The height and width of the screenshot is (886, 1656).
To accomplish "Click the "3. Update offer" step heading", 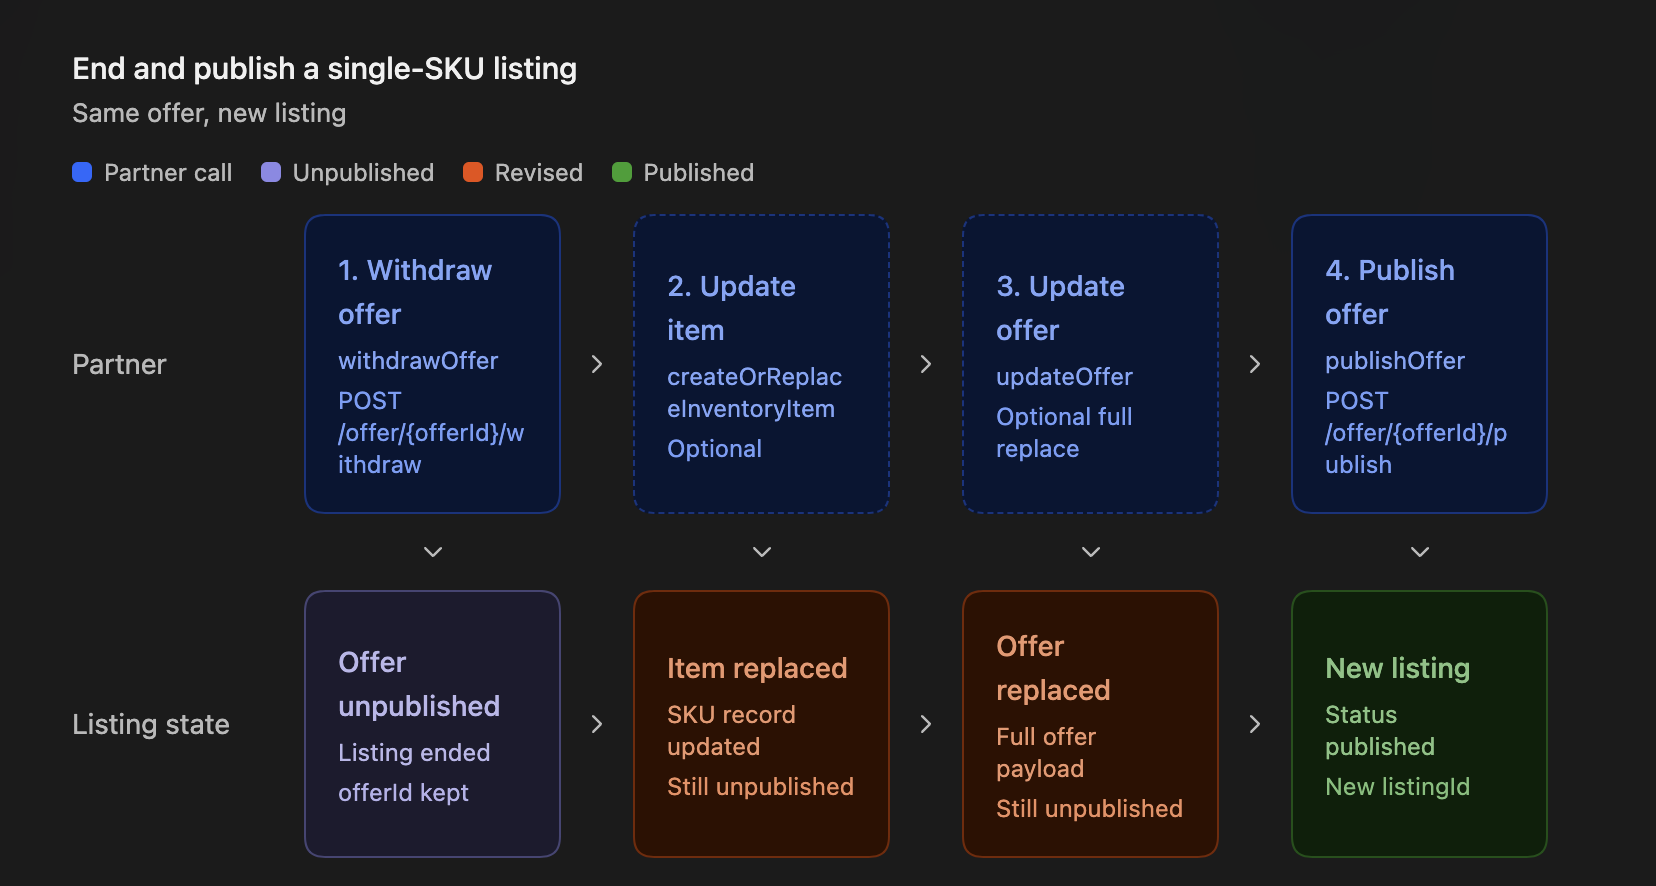I will click(1060, 308).
